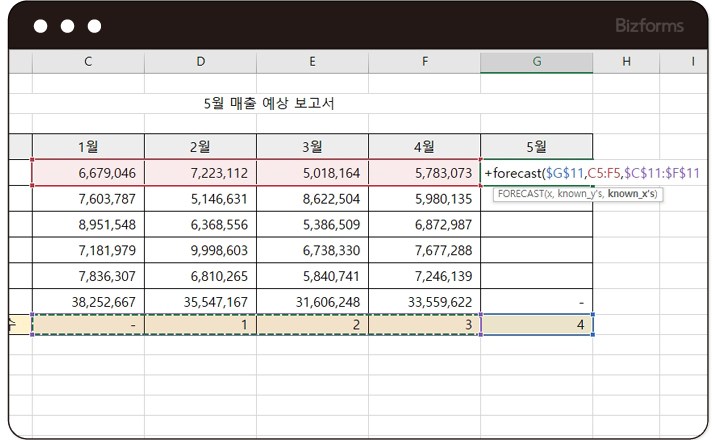The width and height of the screenshot is (715, 440).
Task: Select the 1월 header cell
Action: 88,146
